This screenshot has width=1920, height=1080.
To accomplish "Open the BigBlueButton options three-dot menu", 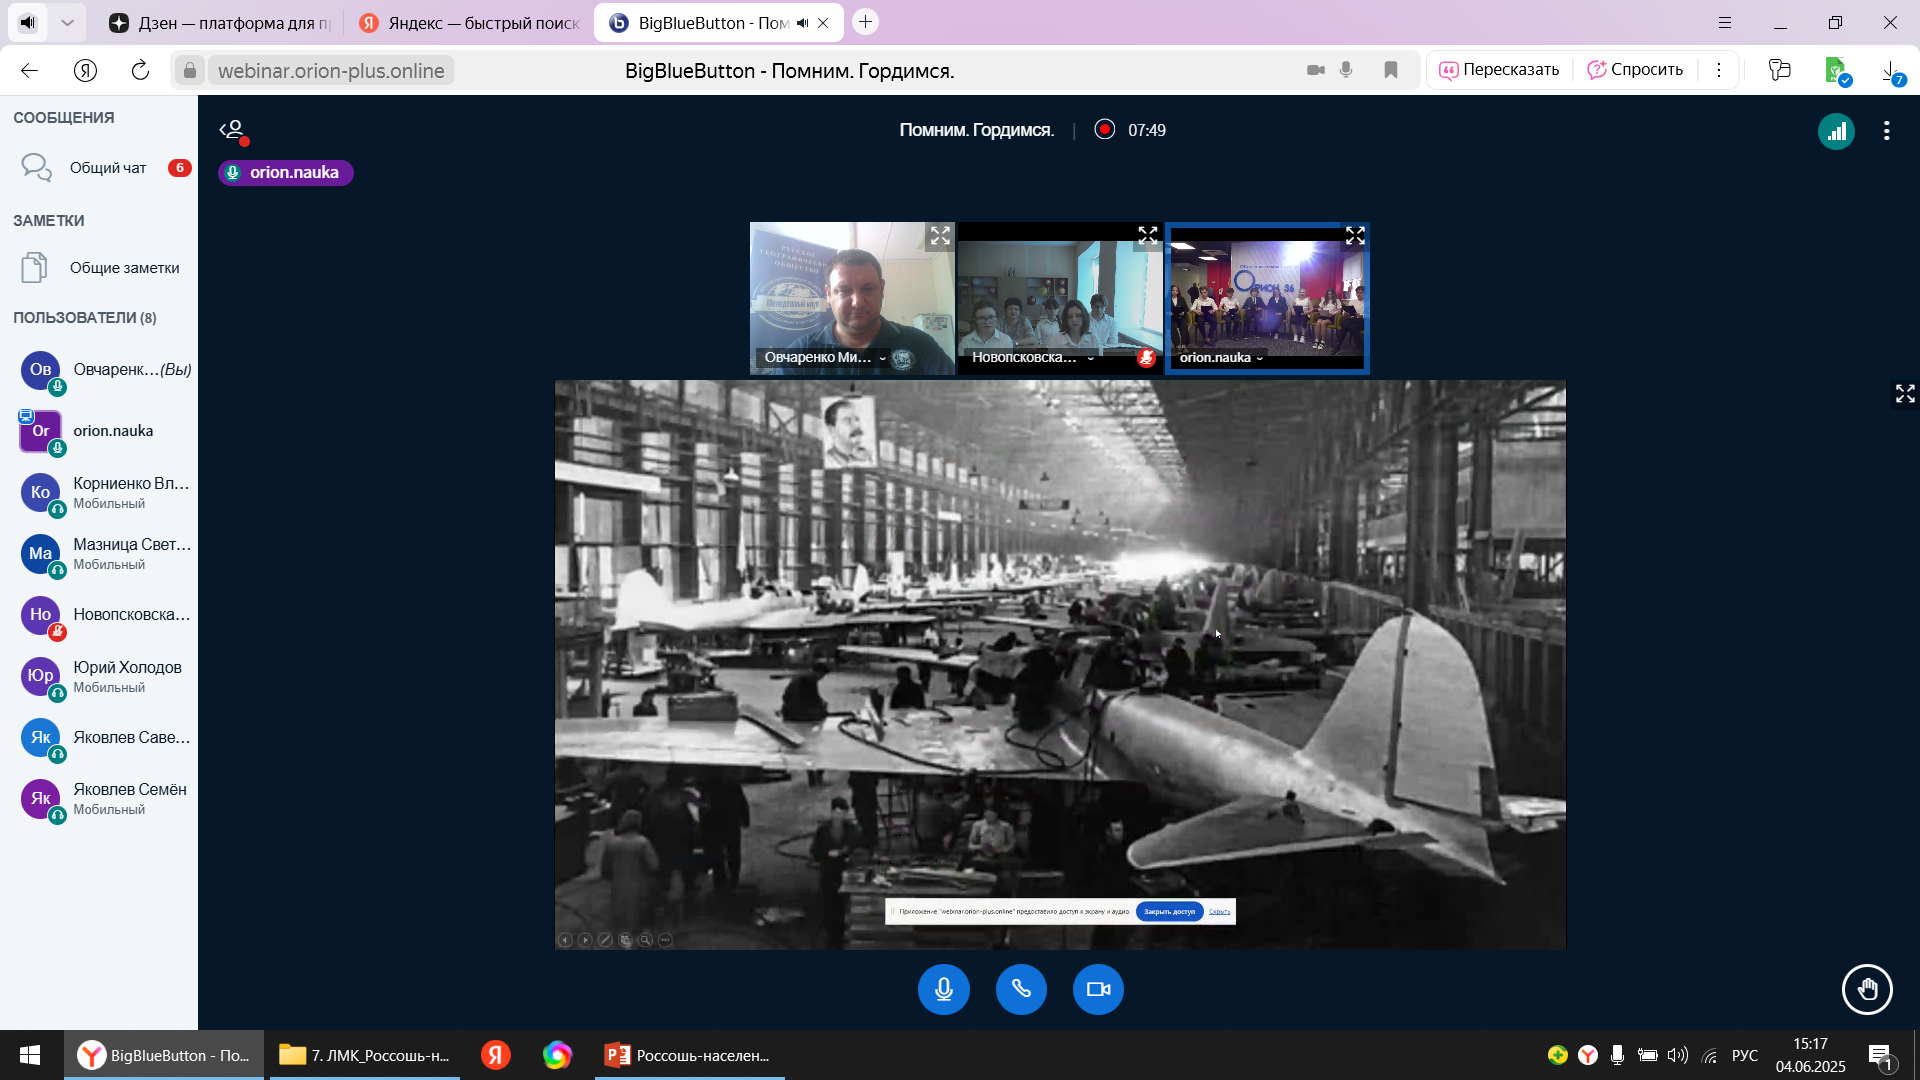I will pos(1886,131).
